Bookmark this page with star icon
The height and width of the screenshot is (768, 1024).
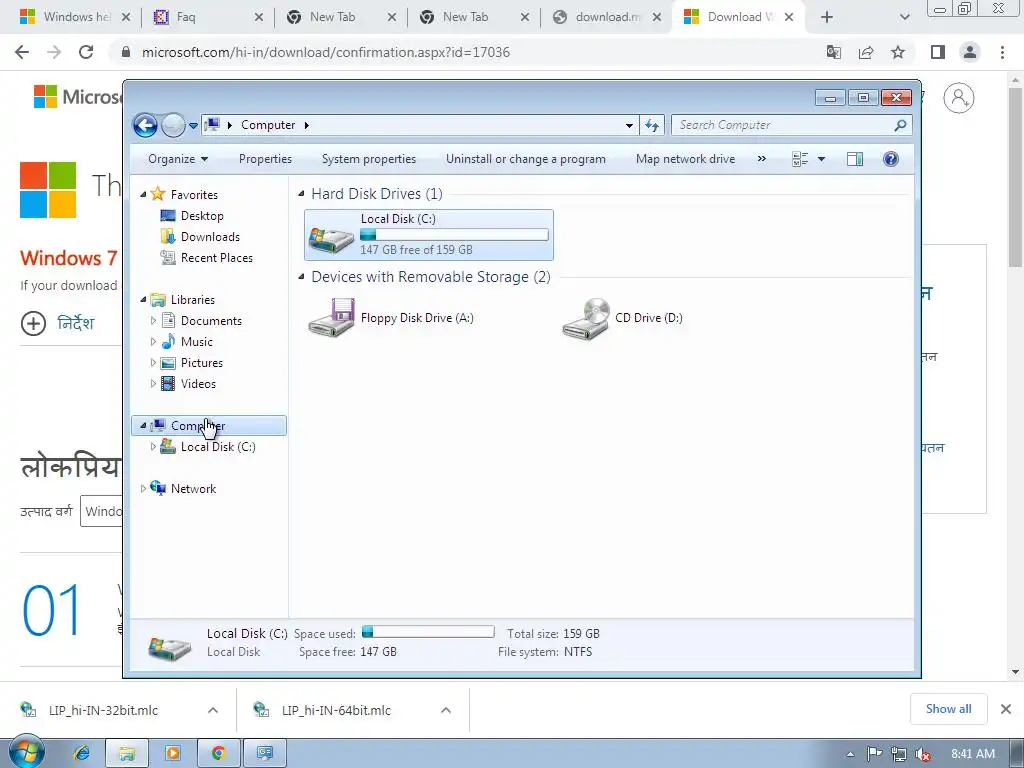(898, 52)
